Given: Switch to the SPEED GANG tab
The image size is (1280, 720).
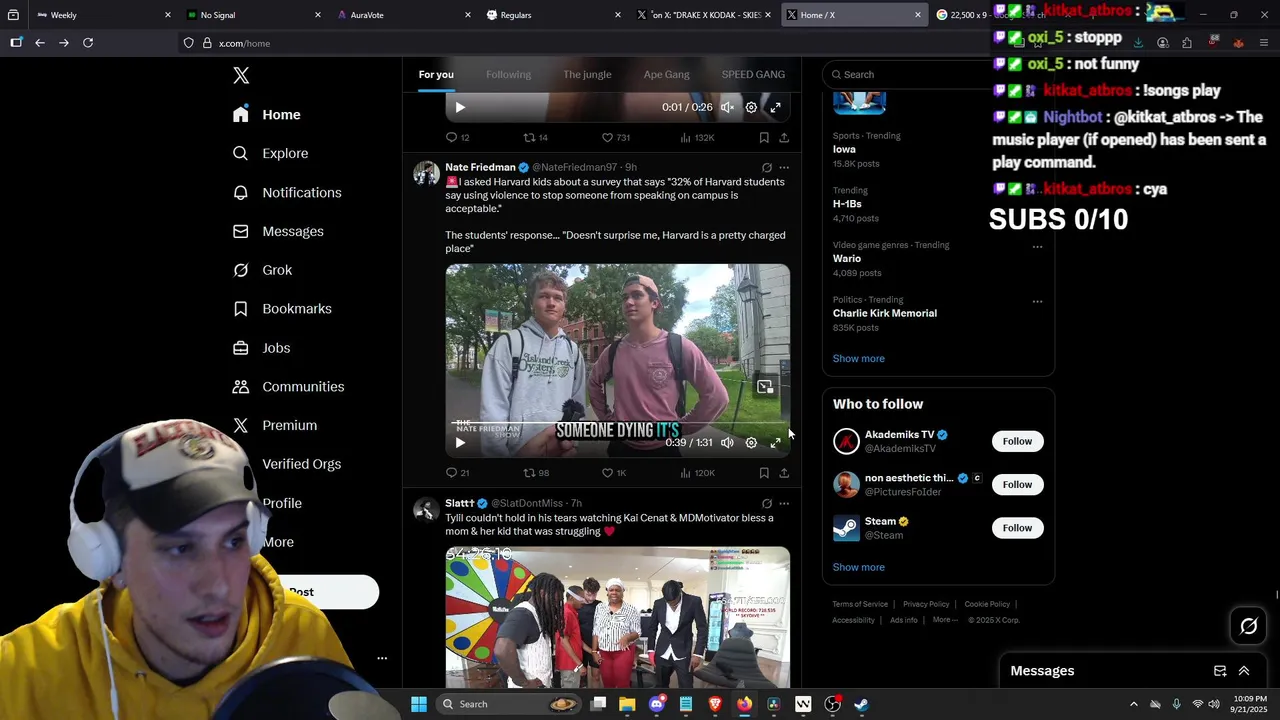Looking at the screenshot, I should 753,75.
